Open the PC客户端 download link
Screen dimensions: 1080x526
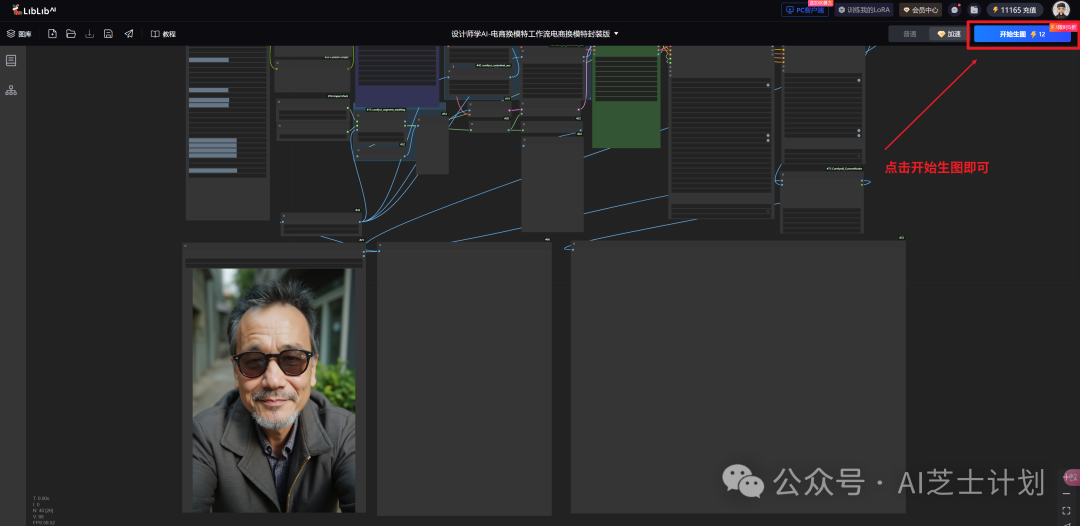804,10
